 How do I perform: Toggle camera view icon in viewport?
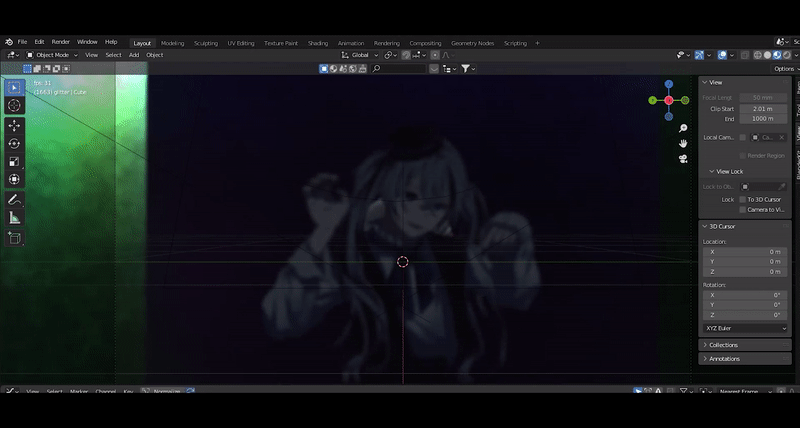click(683, 159)
